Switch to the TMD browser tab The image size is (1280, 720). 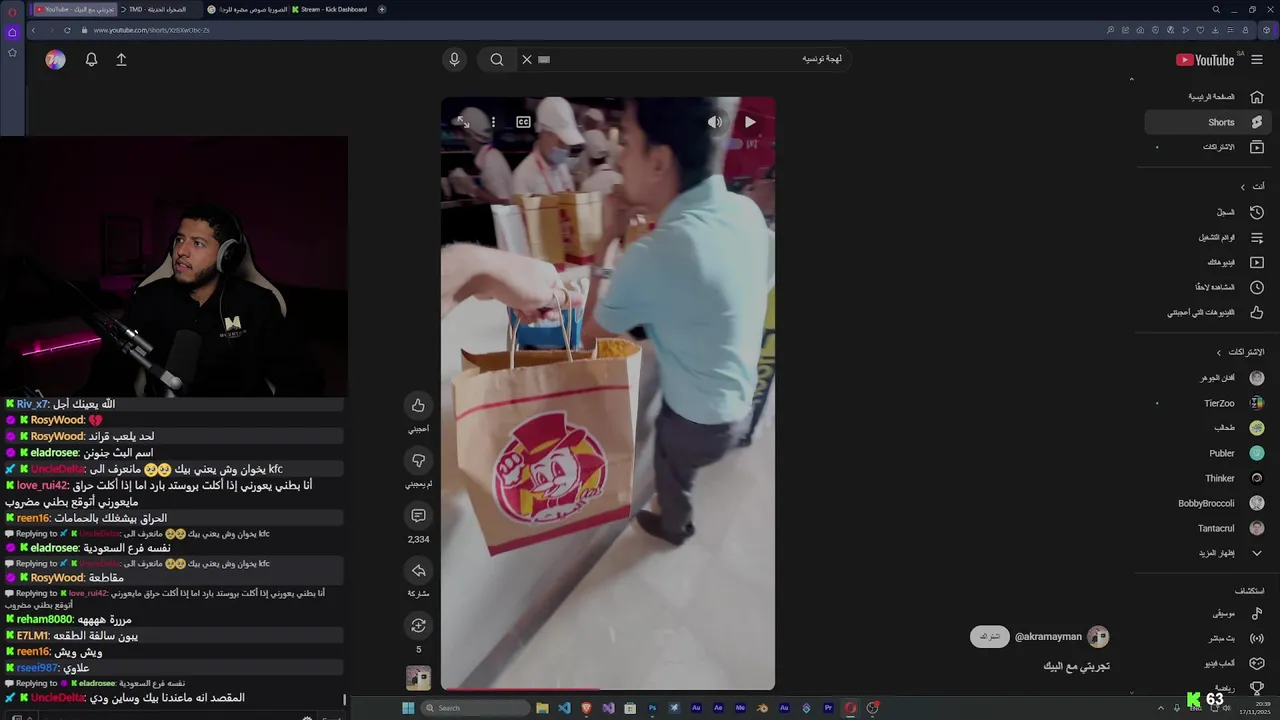158,9
